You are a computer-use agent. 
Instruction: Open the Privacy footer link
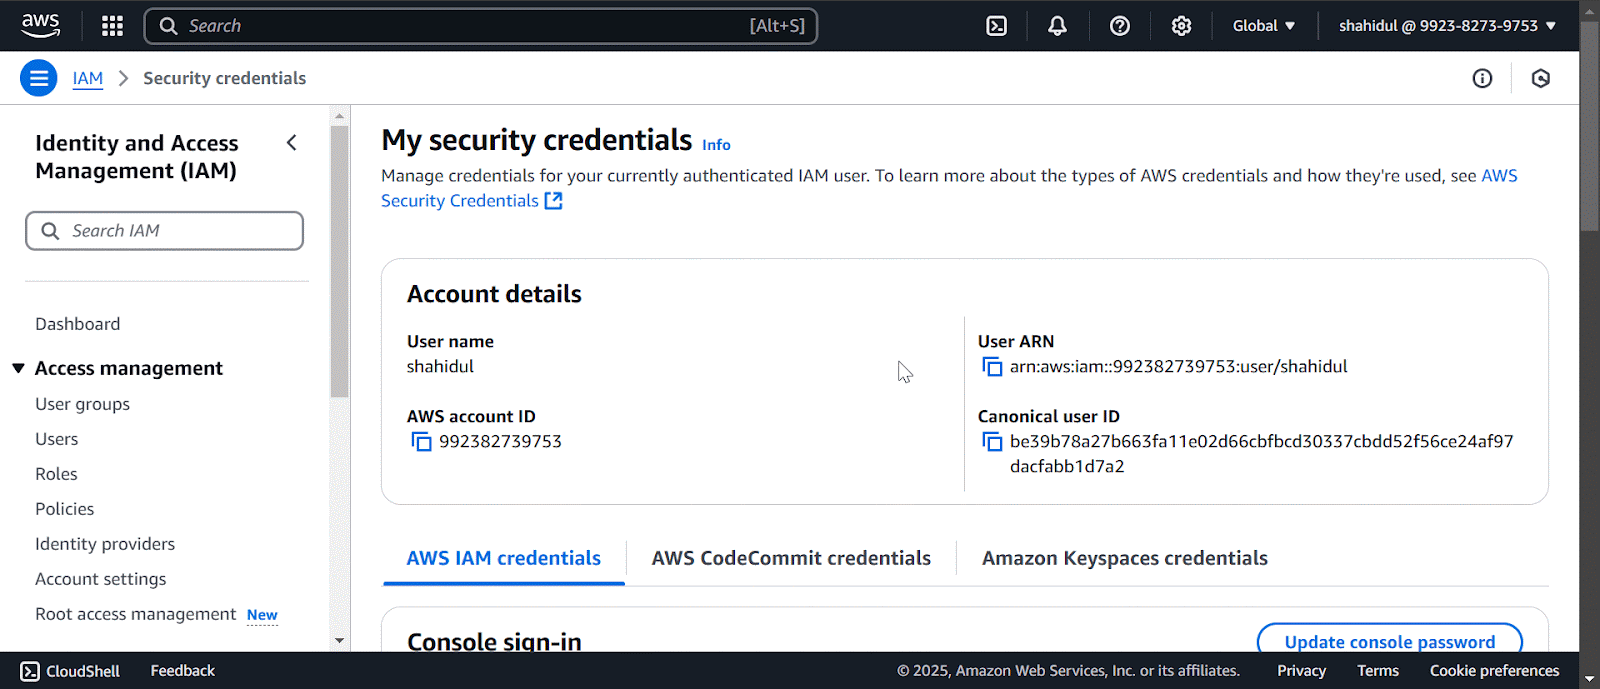click(1301, 671)
